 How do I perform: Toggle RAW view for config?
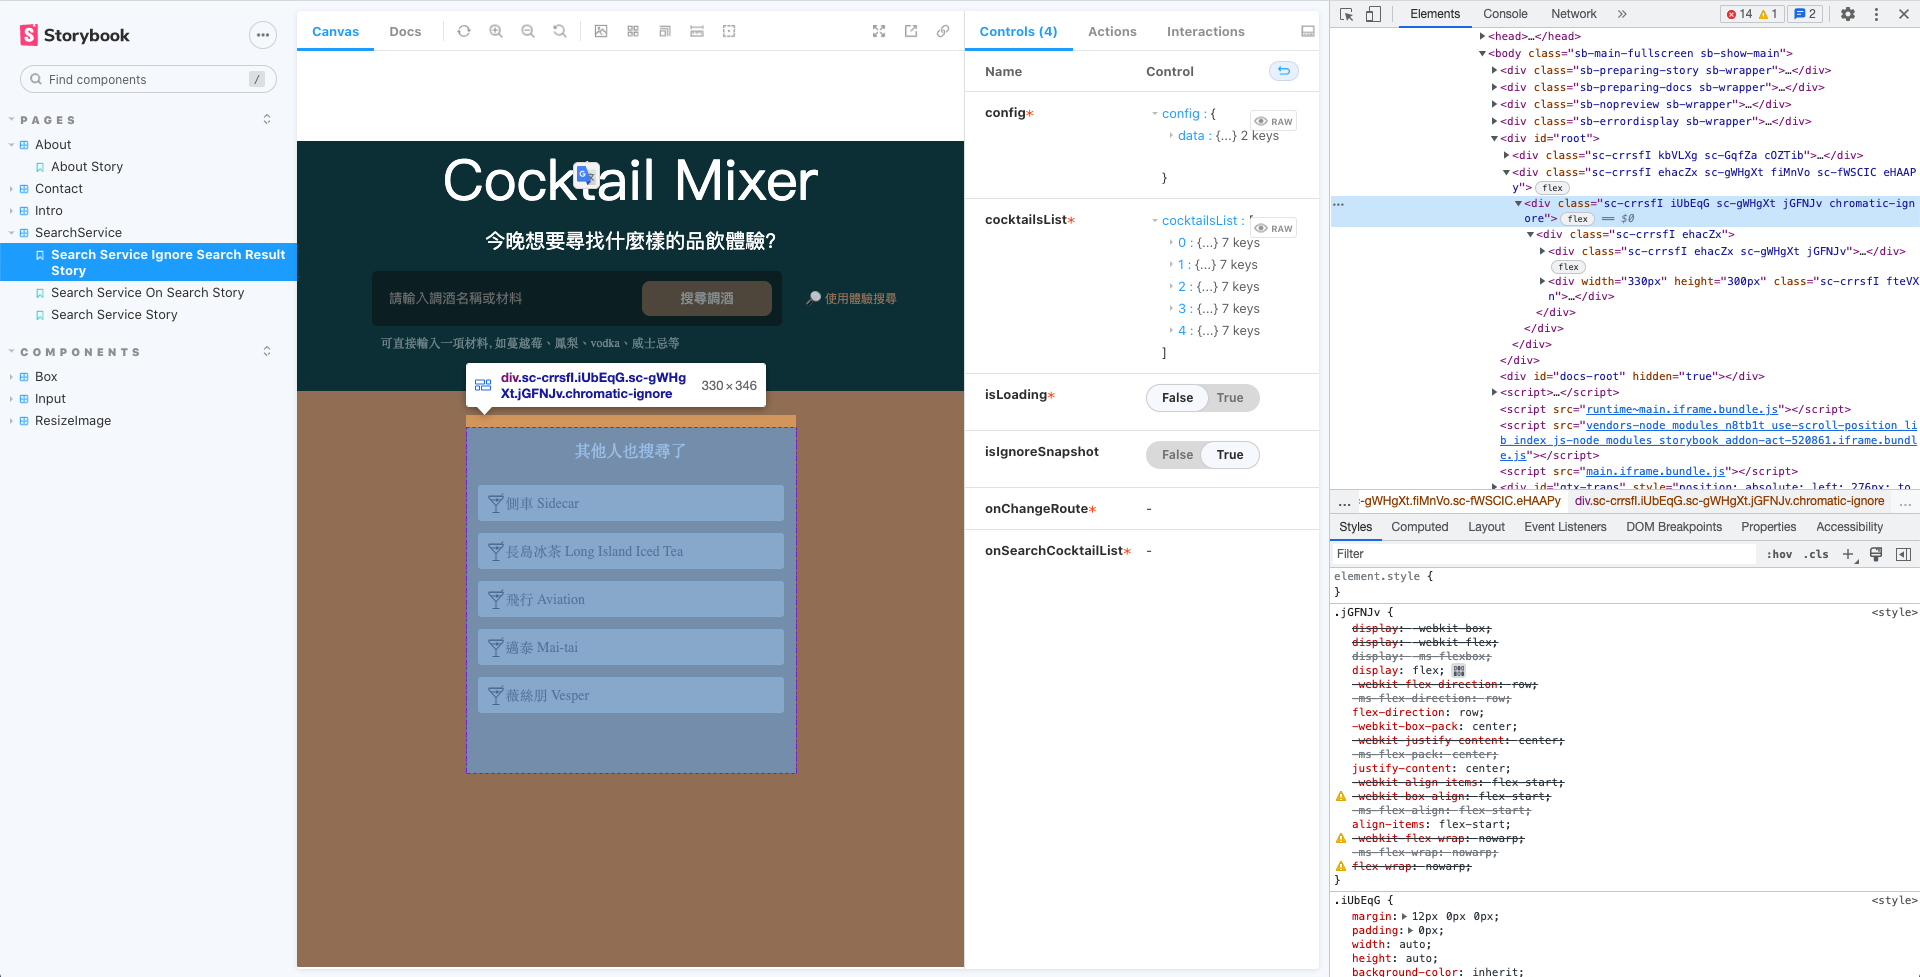(x=1274, y=121)
